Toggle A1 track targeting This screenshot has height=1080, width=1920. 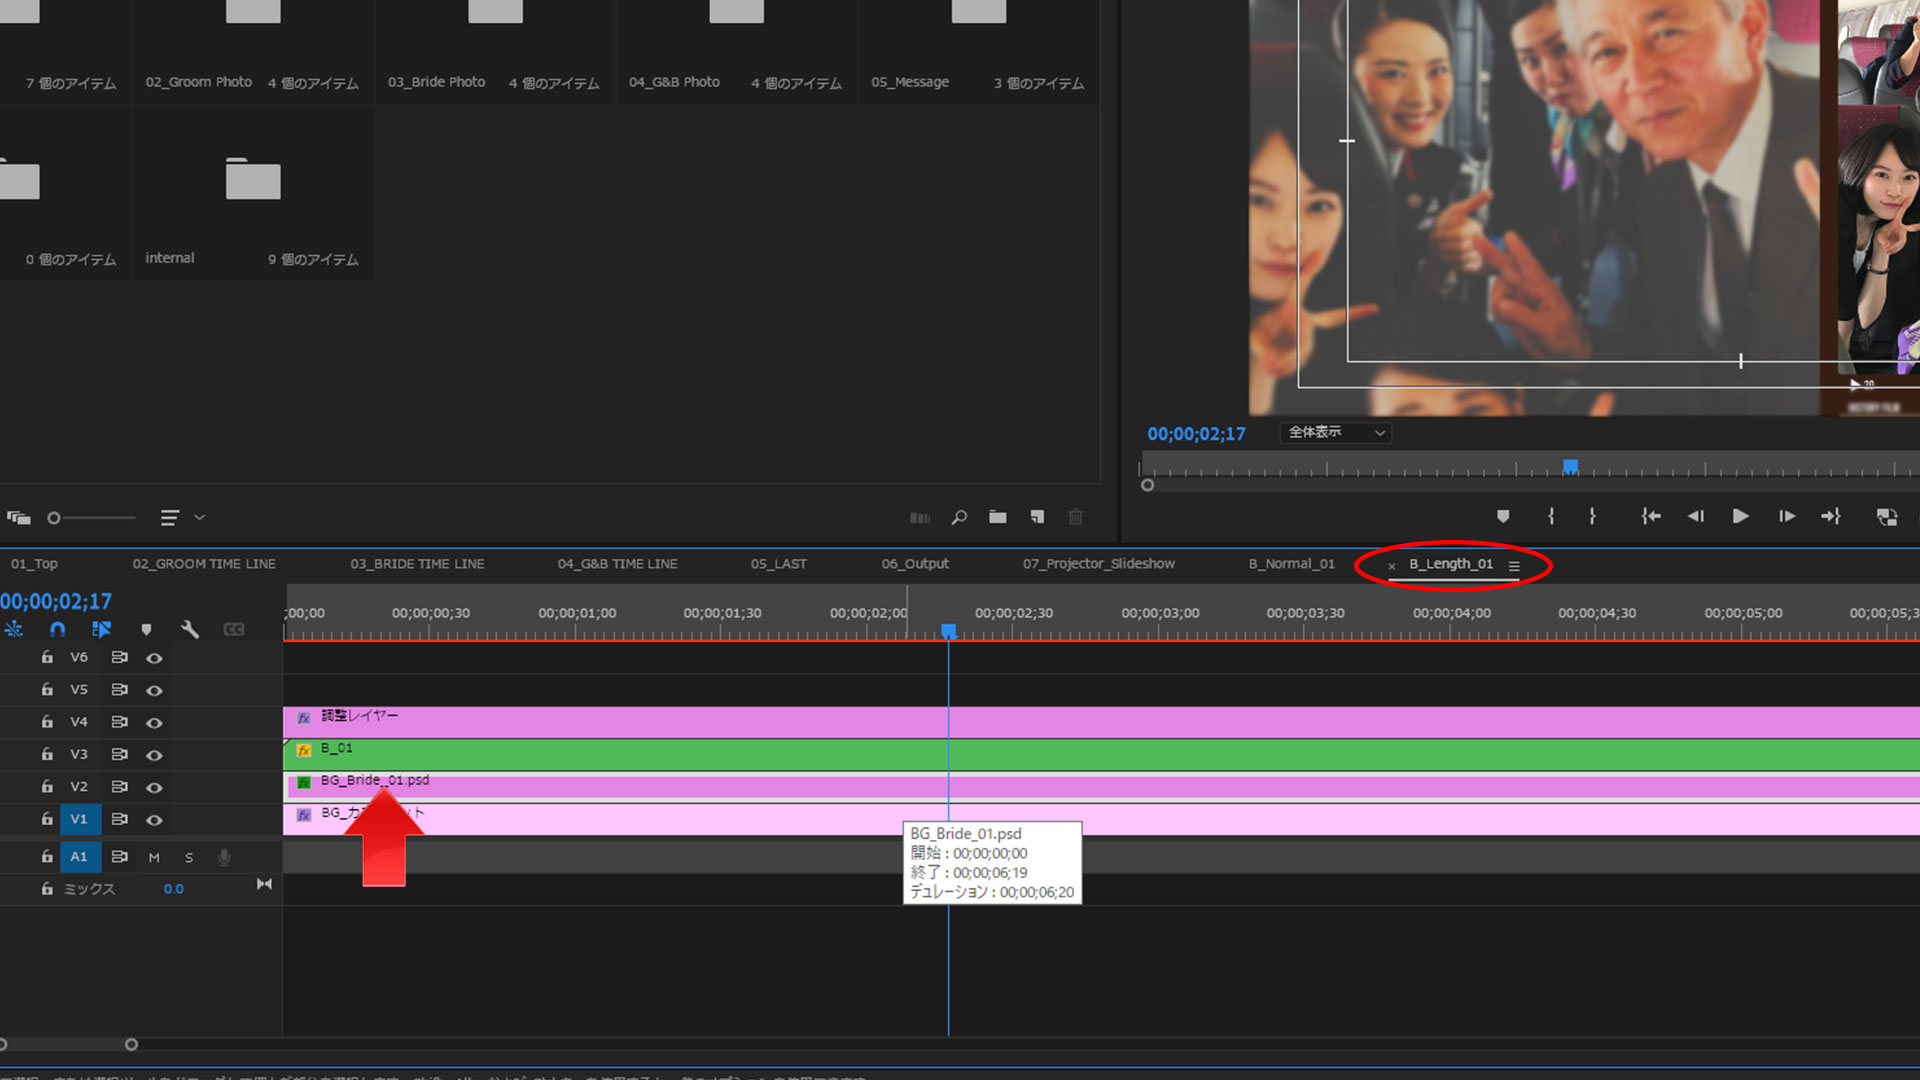pyautogui.click(x=79, y=857)
